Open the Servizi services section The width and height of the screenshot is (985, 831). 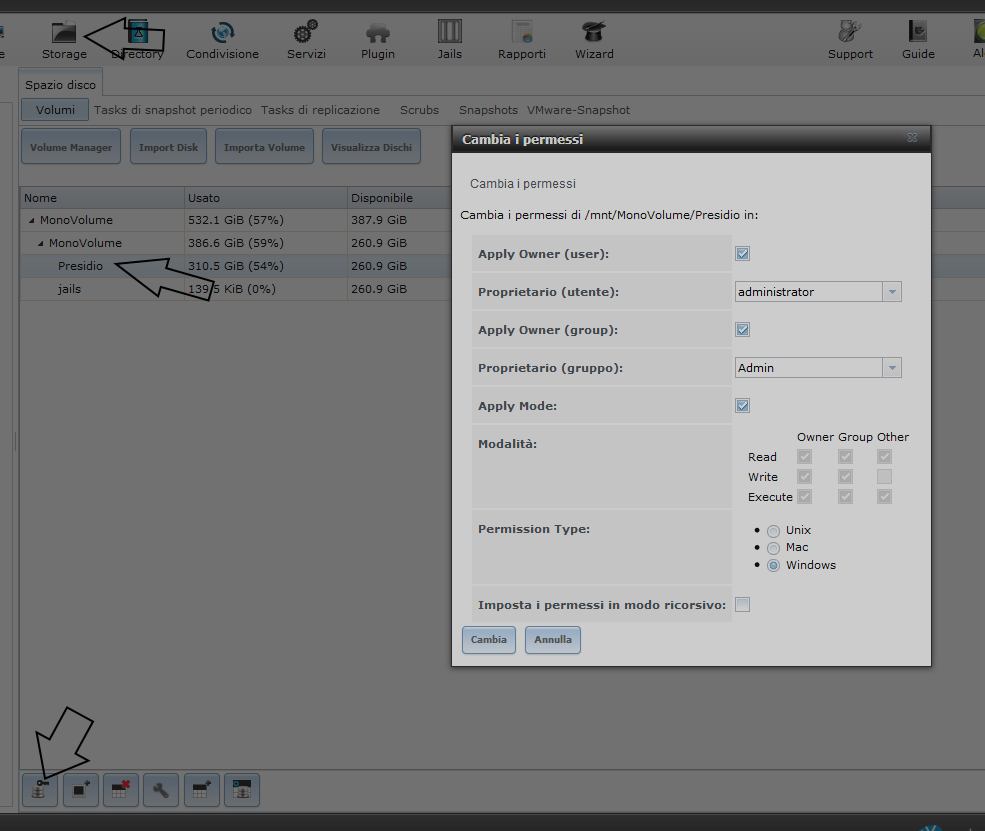[x=307, y=40]
